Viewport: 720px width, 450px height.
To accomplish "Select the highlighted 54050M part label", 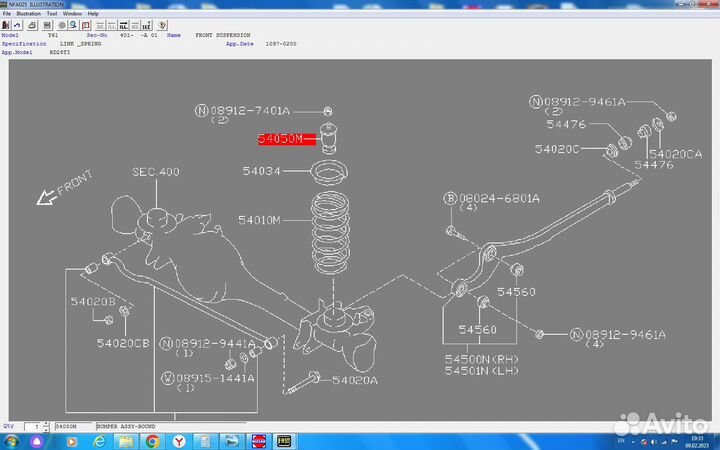I will (279, 139).
